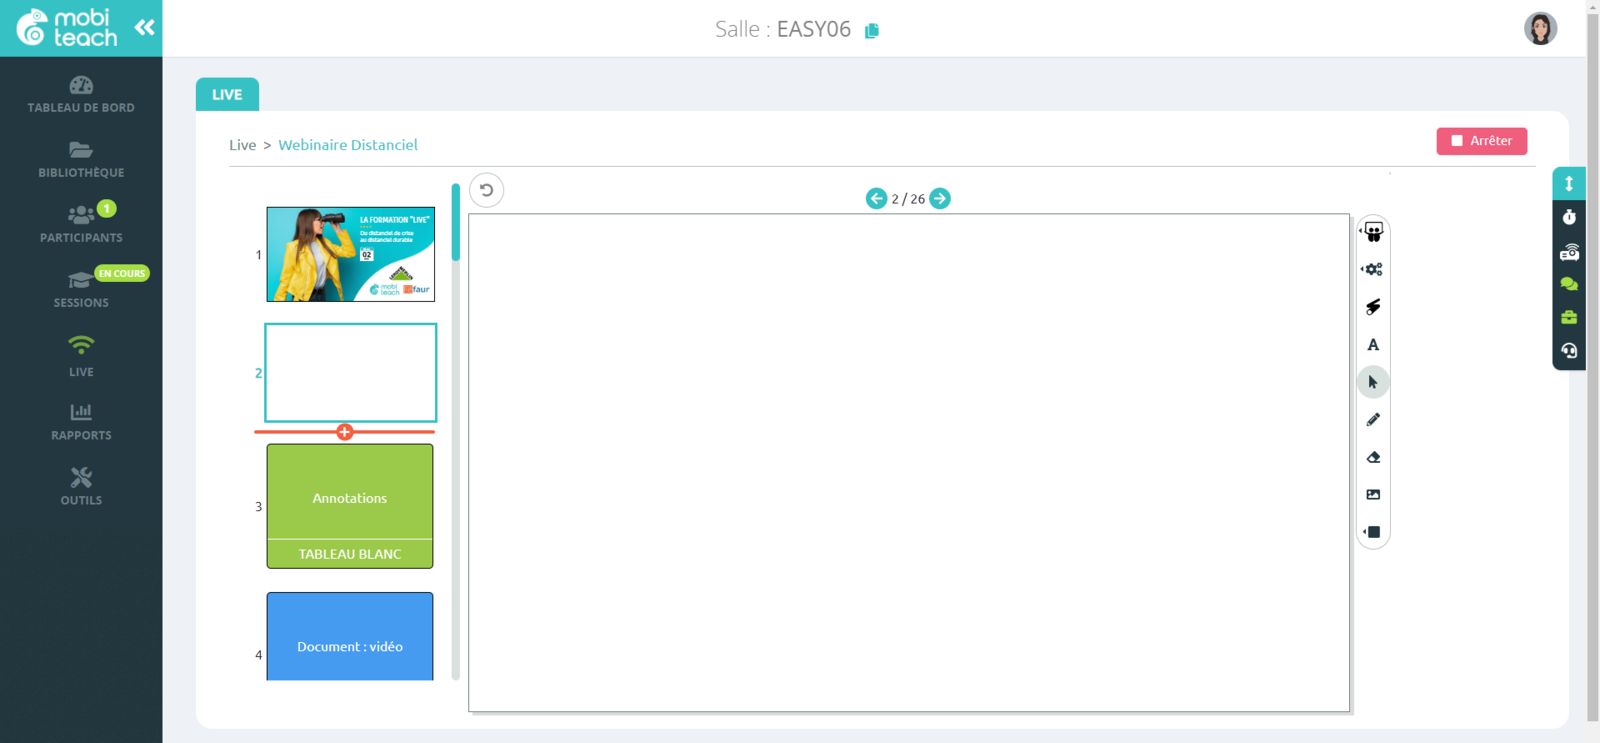Click the Live wifi icon in sidebar
The image size is (1600, 743).
[x=81, y=345]
